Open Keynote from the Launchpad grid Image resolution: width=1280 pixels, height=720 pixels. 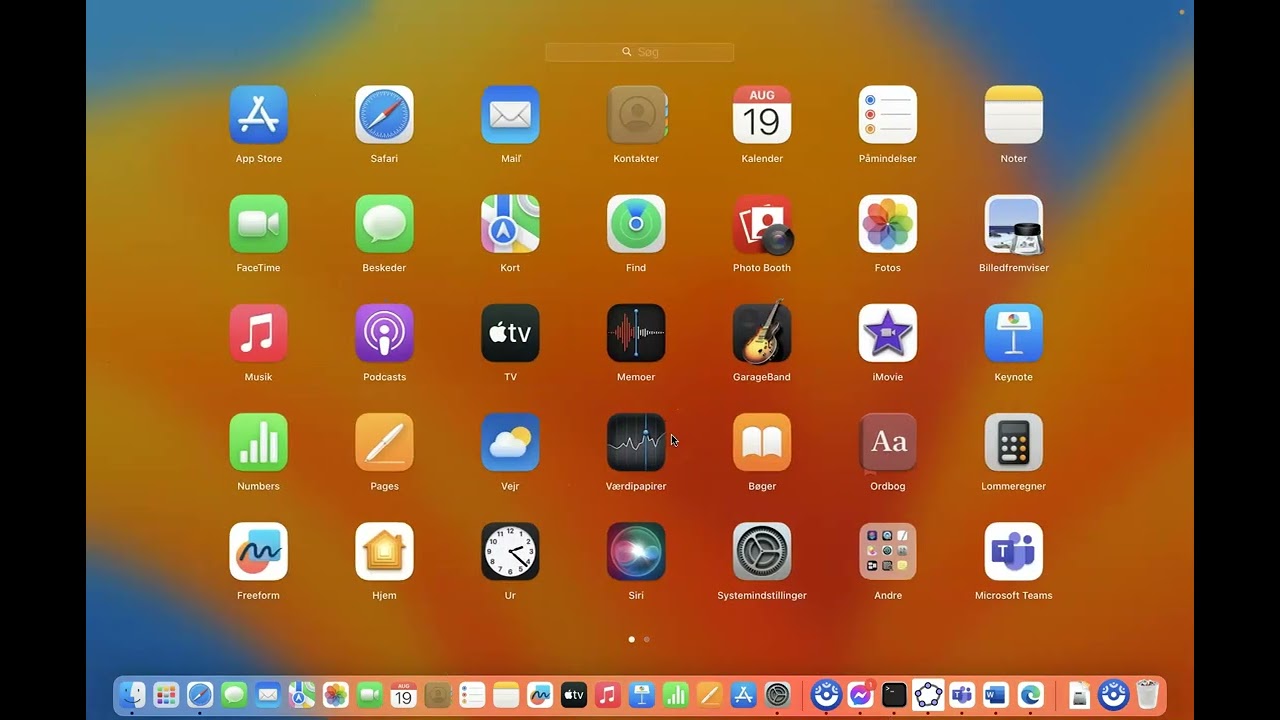[1014, 333]
